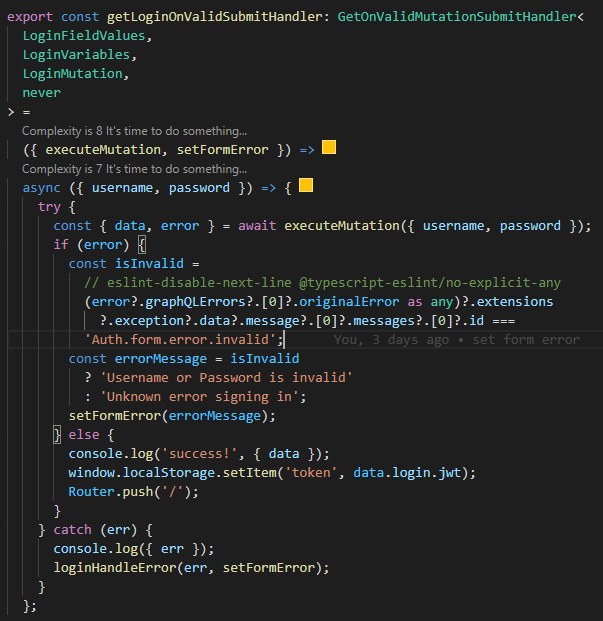Place cursor on the try keyword
This screenshot has height=621, width=603.
(x=49, y=206)
